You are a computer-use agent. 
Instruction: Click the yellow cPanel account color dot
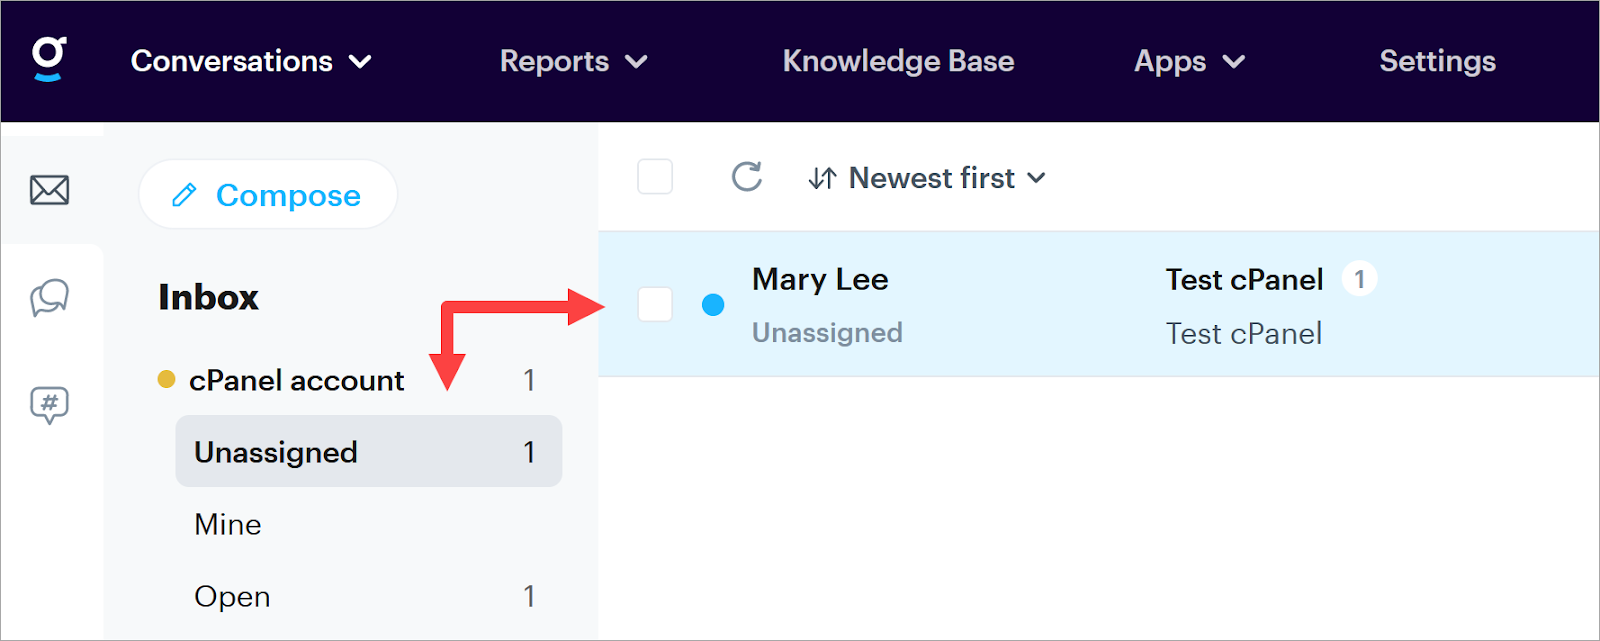(x=167, y=379)
